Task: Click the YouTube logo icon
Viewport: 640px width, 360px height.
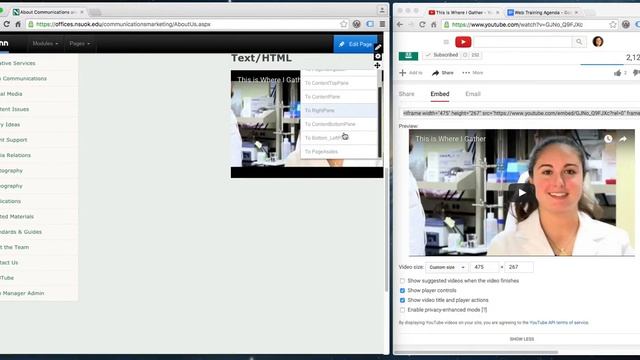Action: 463,42
